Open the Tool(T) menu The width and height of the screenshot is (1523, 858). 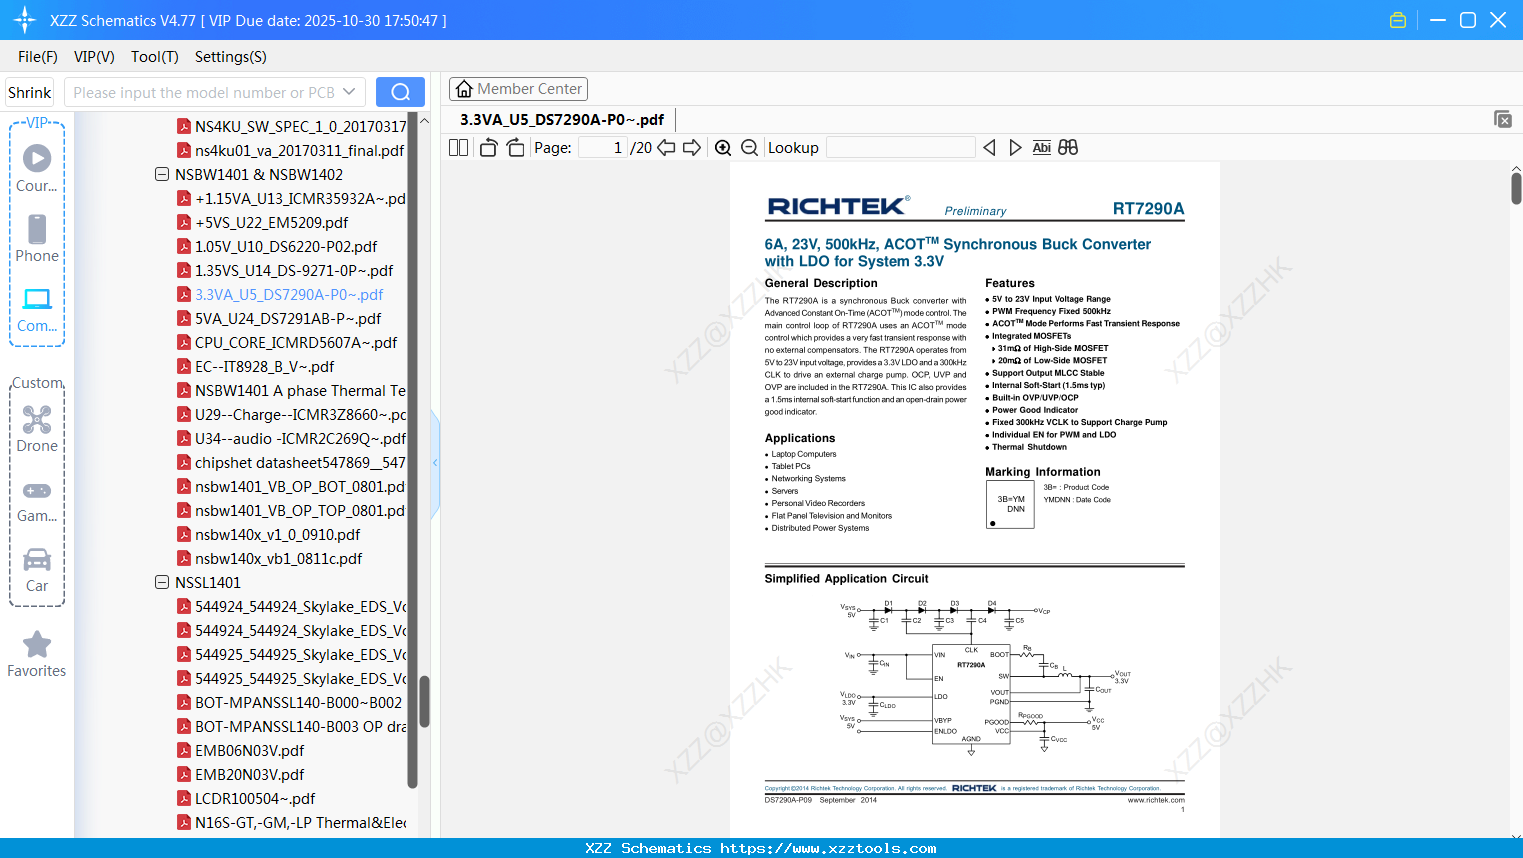point(155,57)
